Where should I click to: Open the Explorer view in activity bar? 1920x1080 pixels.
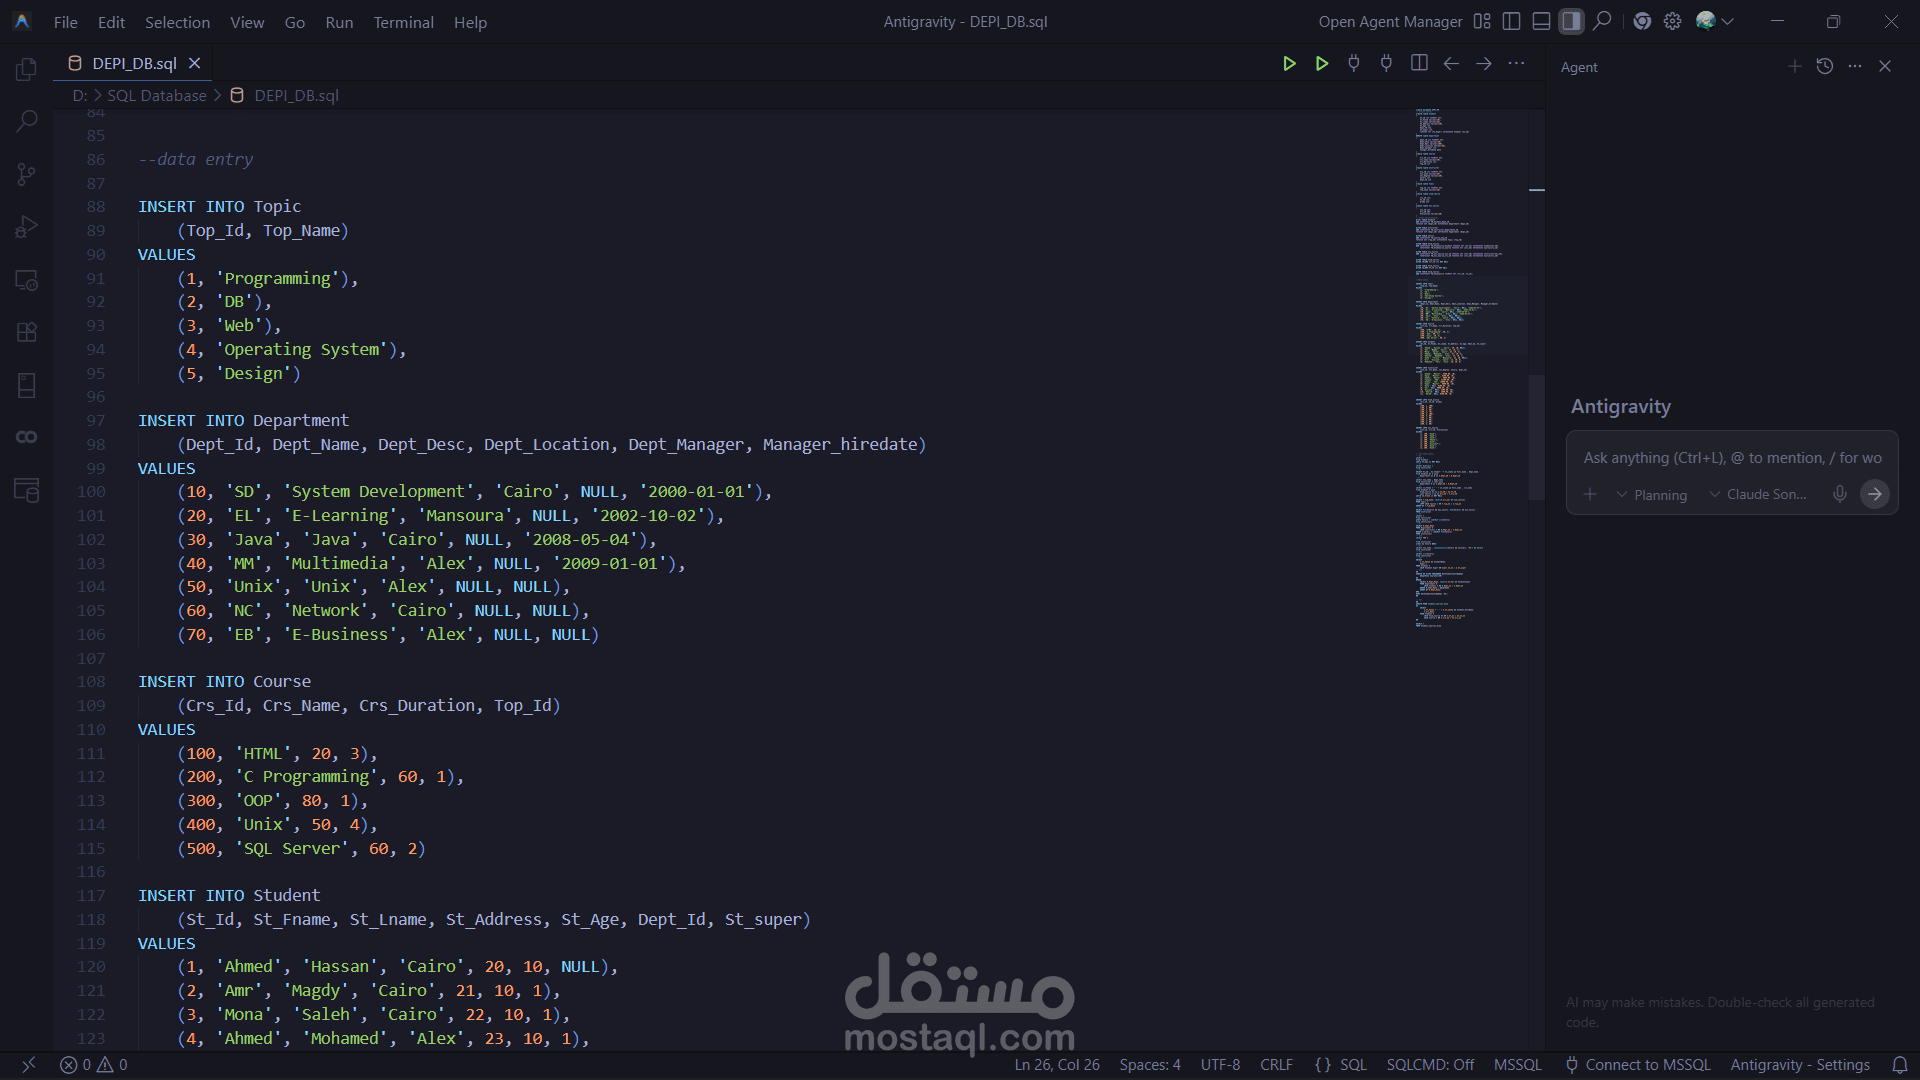click(x=27, y=69)
